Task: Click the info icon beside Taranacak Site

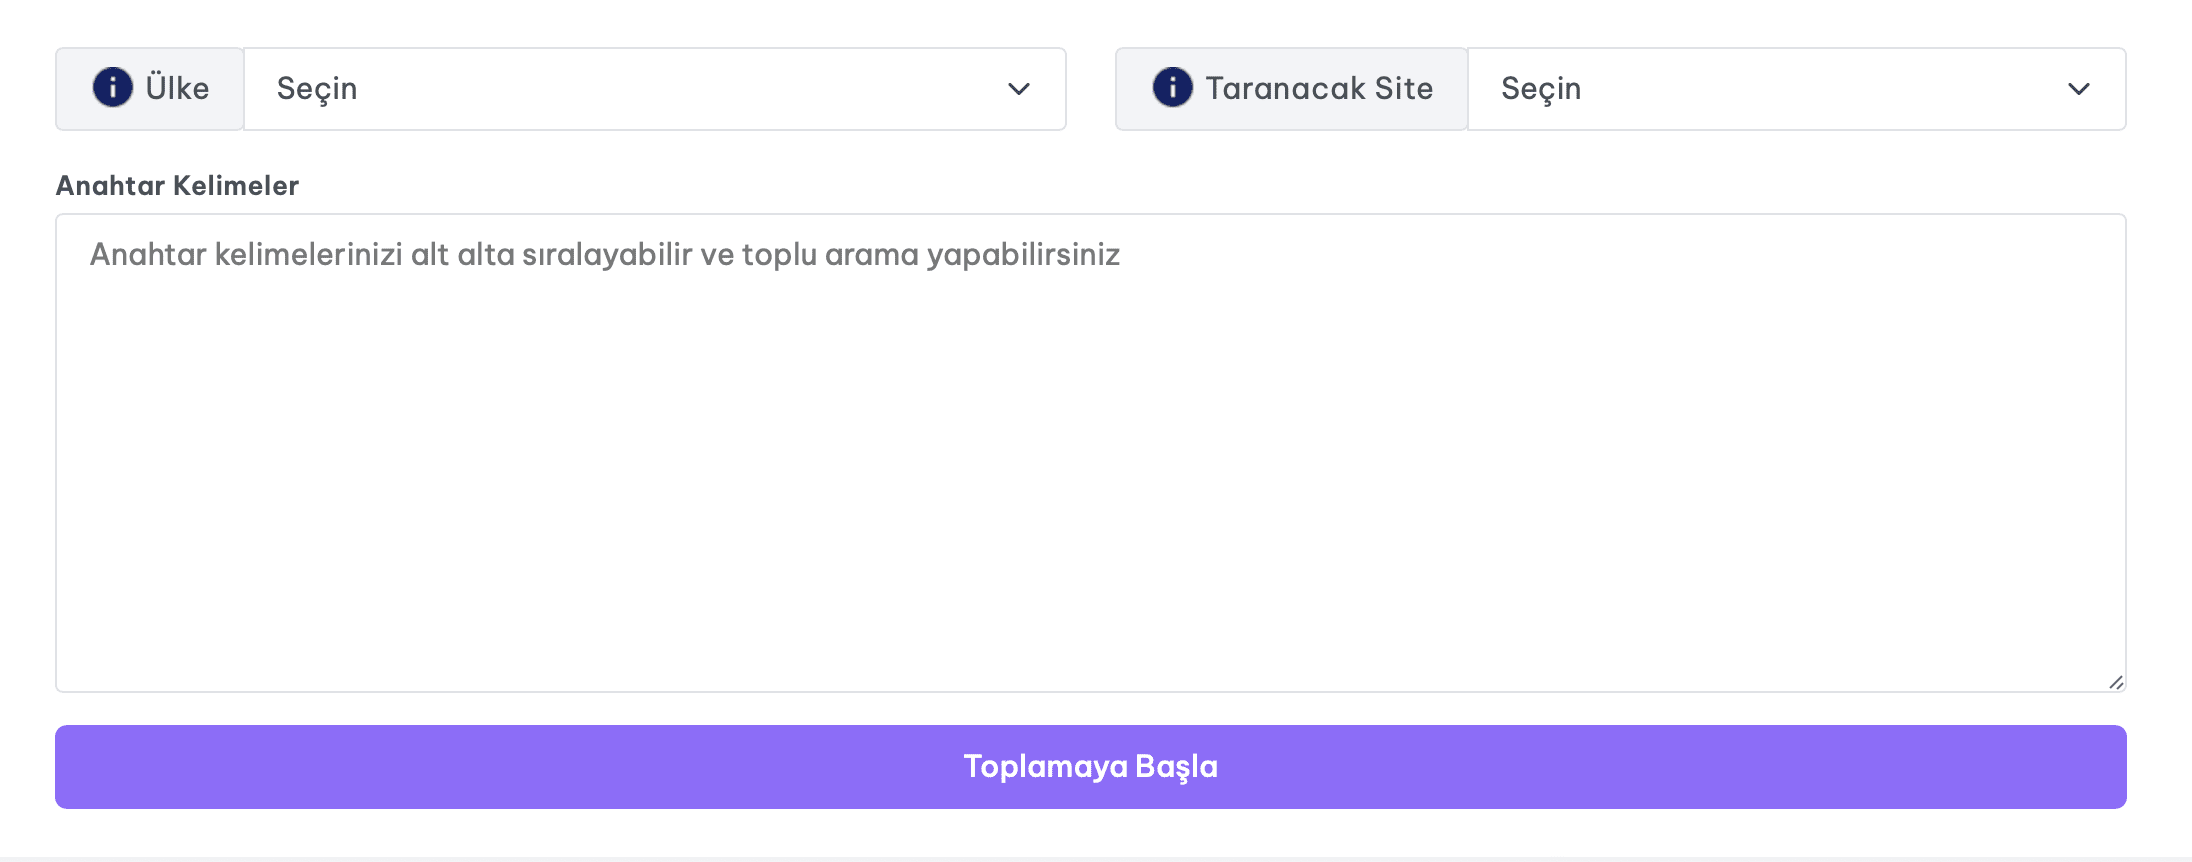Action: (1173, 88)
